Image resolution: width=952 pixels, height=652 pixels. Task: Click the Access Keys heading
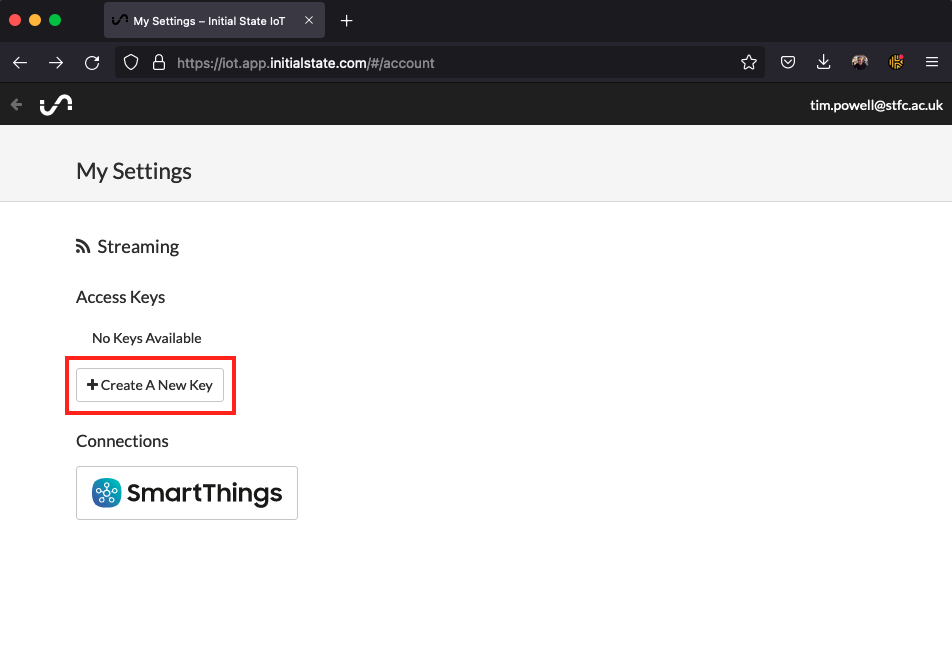[x=120, y=297]
